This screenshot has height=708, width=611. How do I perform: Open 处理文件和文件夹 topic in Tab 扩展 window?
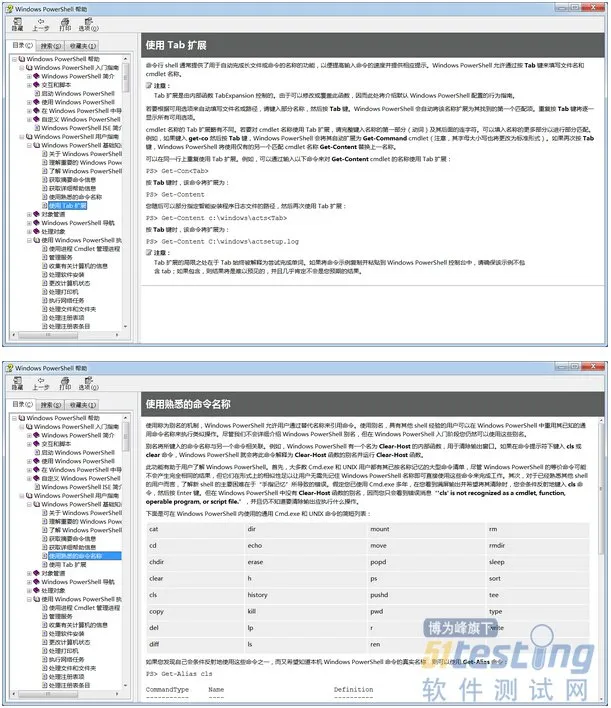(72, 309)
